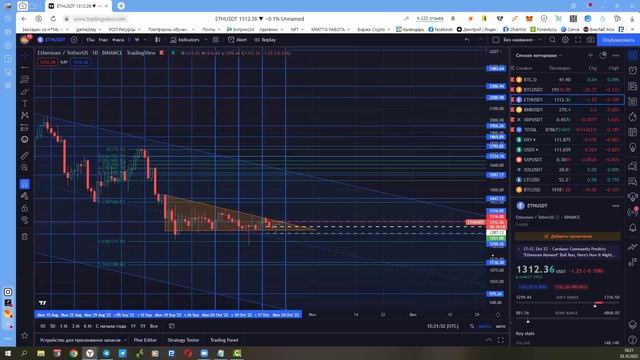Open the stock screener dropdown tab
This screenshot has height=360, width=640.
83,340
